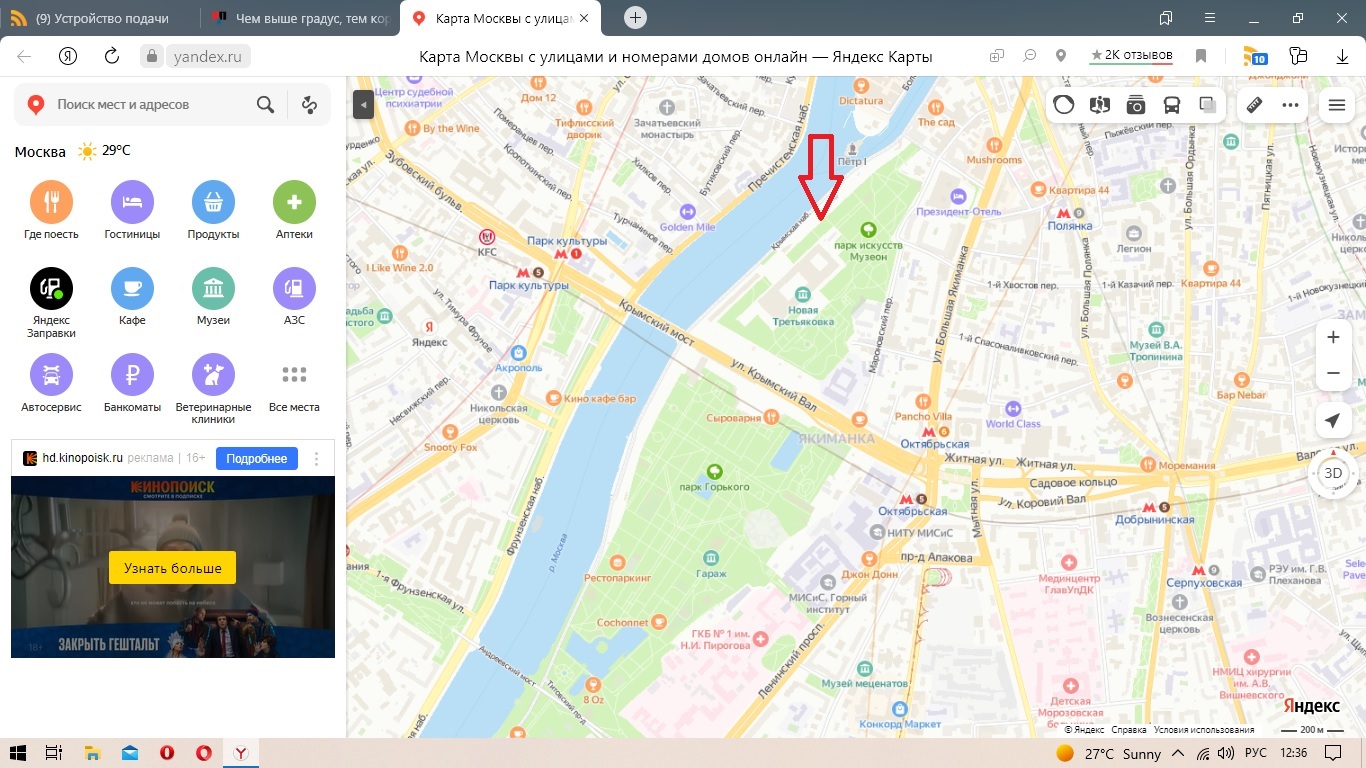Image resolution: width=1366 pixels, height=768 pixels.
Task: Open Условия использования link
Action: pyautogui.click(x=1203, y=730)
